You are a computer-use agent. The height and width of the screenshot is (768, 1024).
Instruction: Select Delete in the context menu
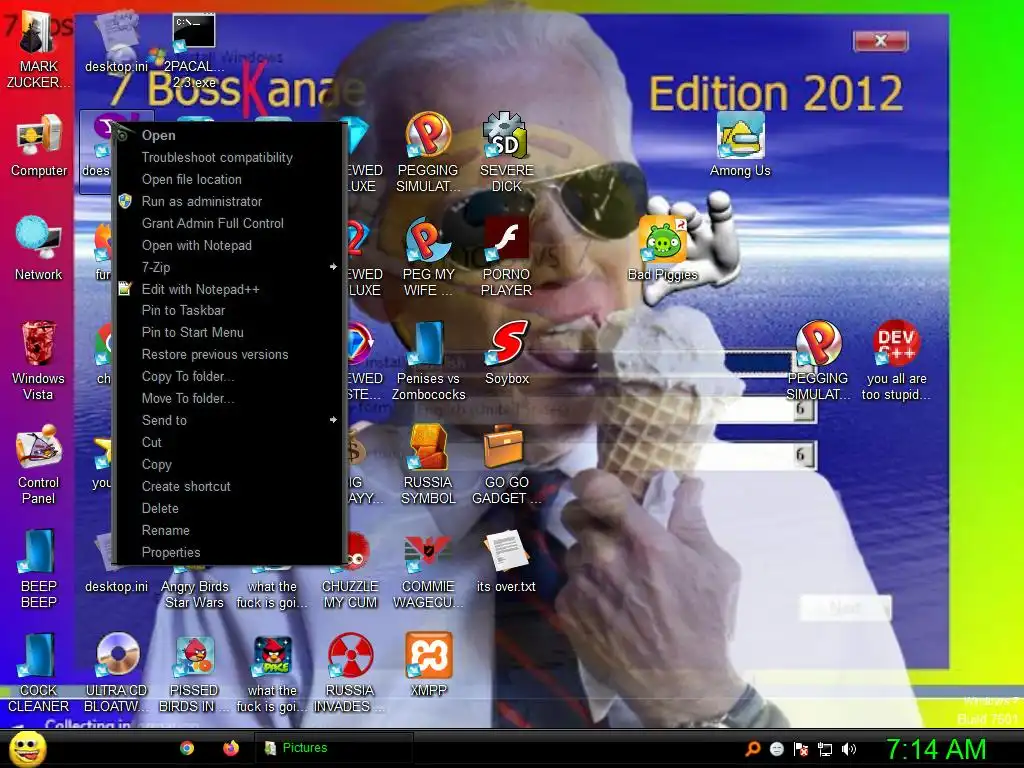click(x=229, y=509)
